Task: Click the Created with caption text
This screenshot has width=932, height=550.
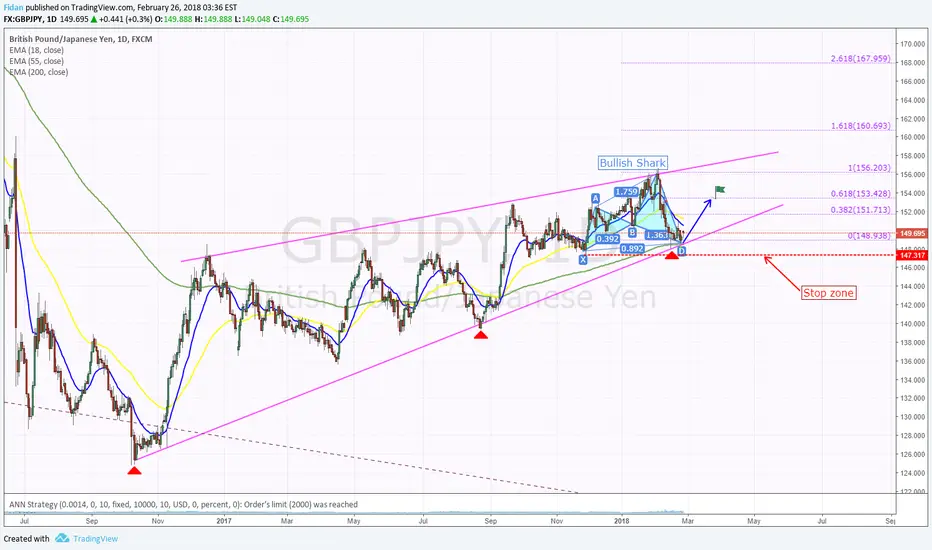Action: pos(27,539)
